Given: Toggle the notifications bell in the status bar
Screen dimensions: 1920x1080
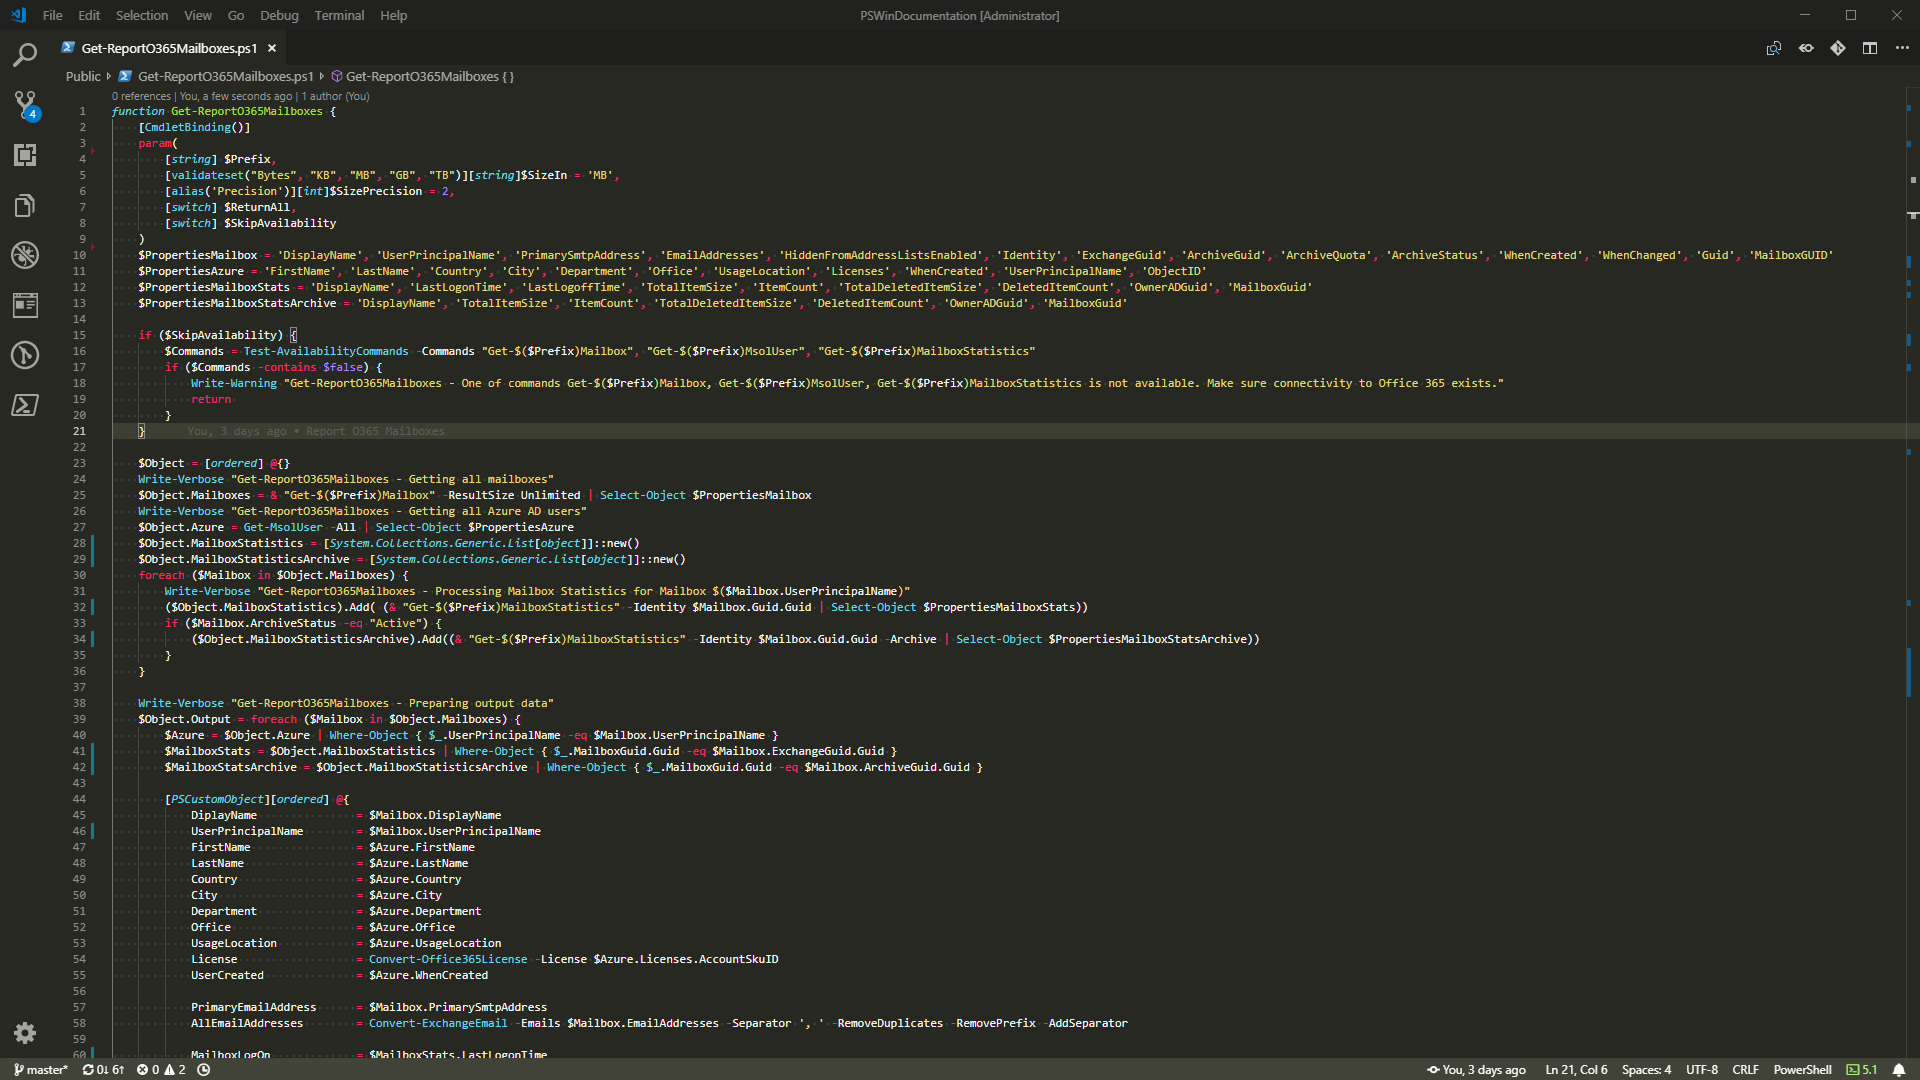Looking at the screenshot, I should (x=1900, y=1069).
